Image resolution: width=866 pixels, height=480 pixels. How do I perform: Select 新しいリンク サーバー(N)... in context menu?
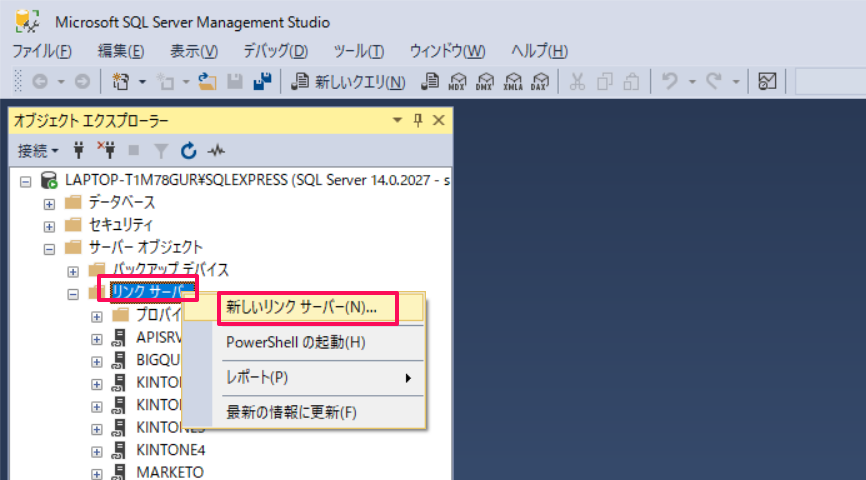(303, 308)
